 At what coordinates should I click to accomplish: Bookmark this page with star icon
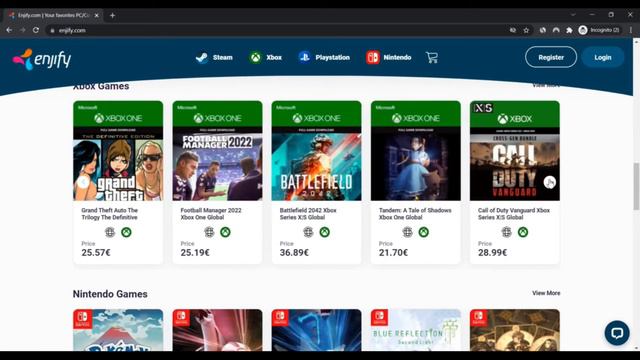[x=526, y=30]
